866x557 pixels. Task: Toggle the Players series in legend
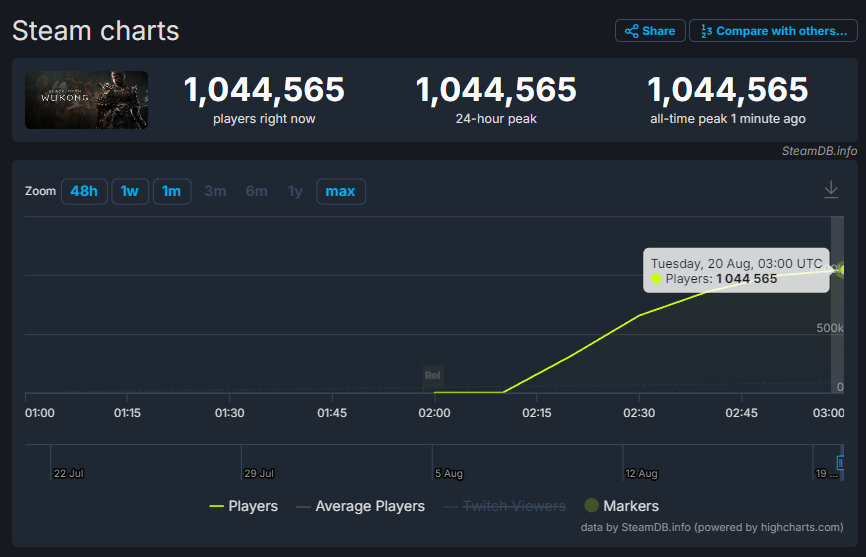(244, 506)
